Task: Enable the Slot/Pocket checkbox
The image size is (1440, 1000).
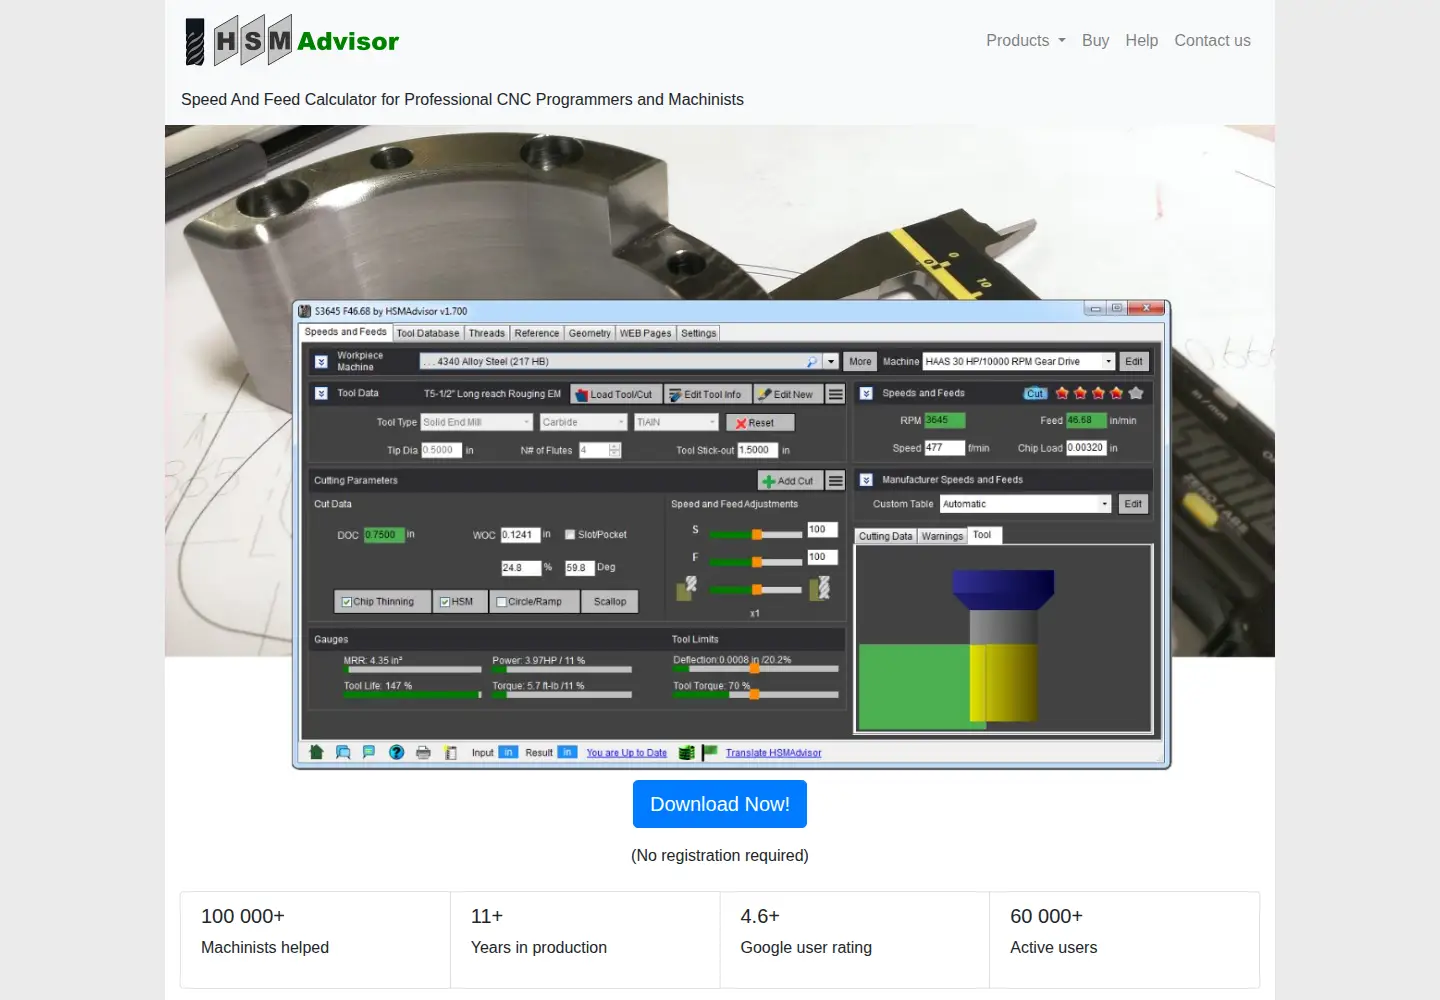Action: [x=570, y=535]
